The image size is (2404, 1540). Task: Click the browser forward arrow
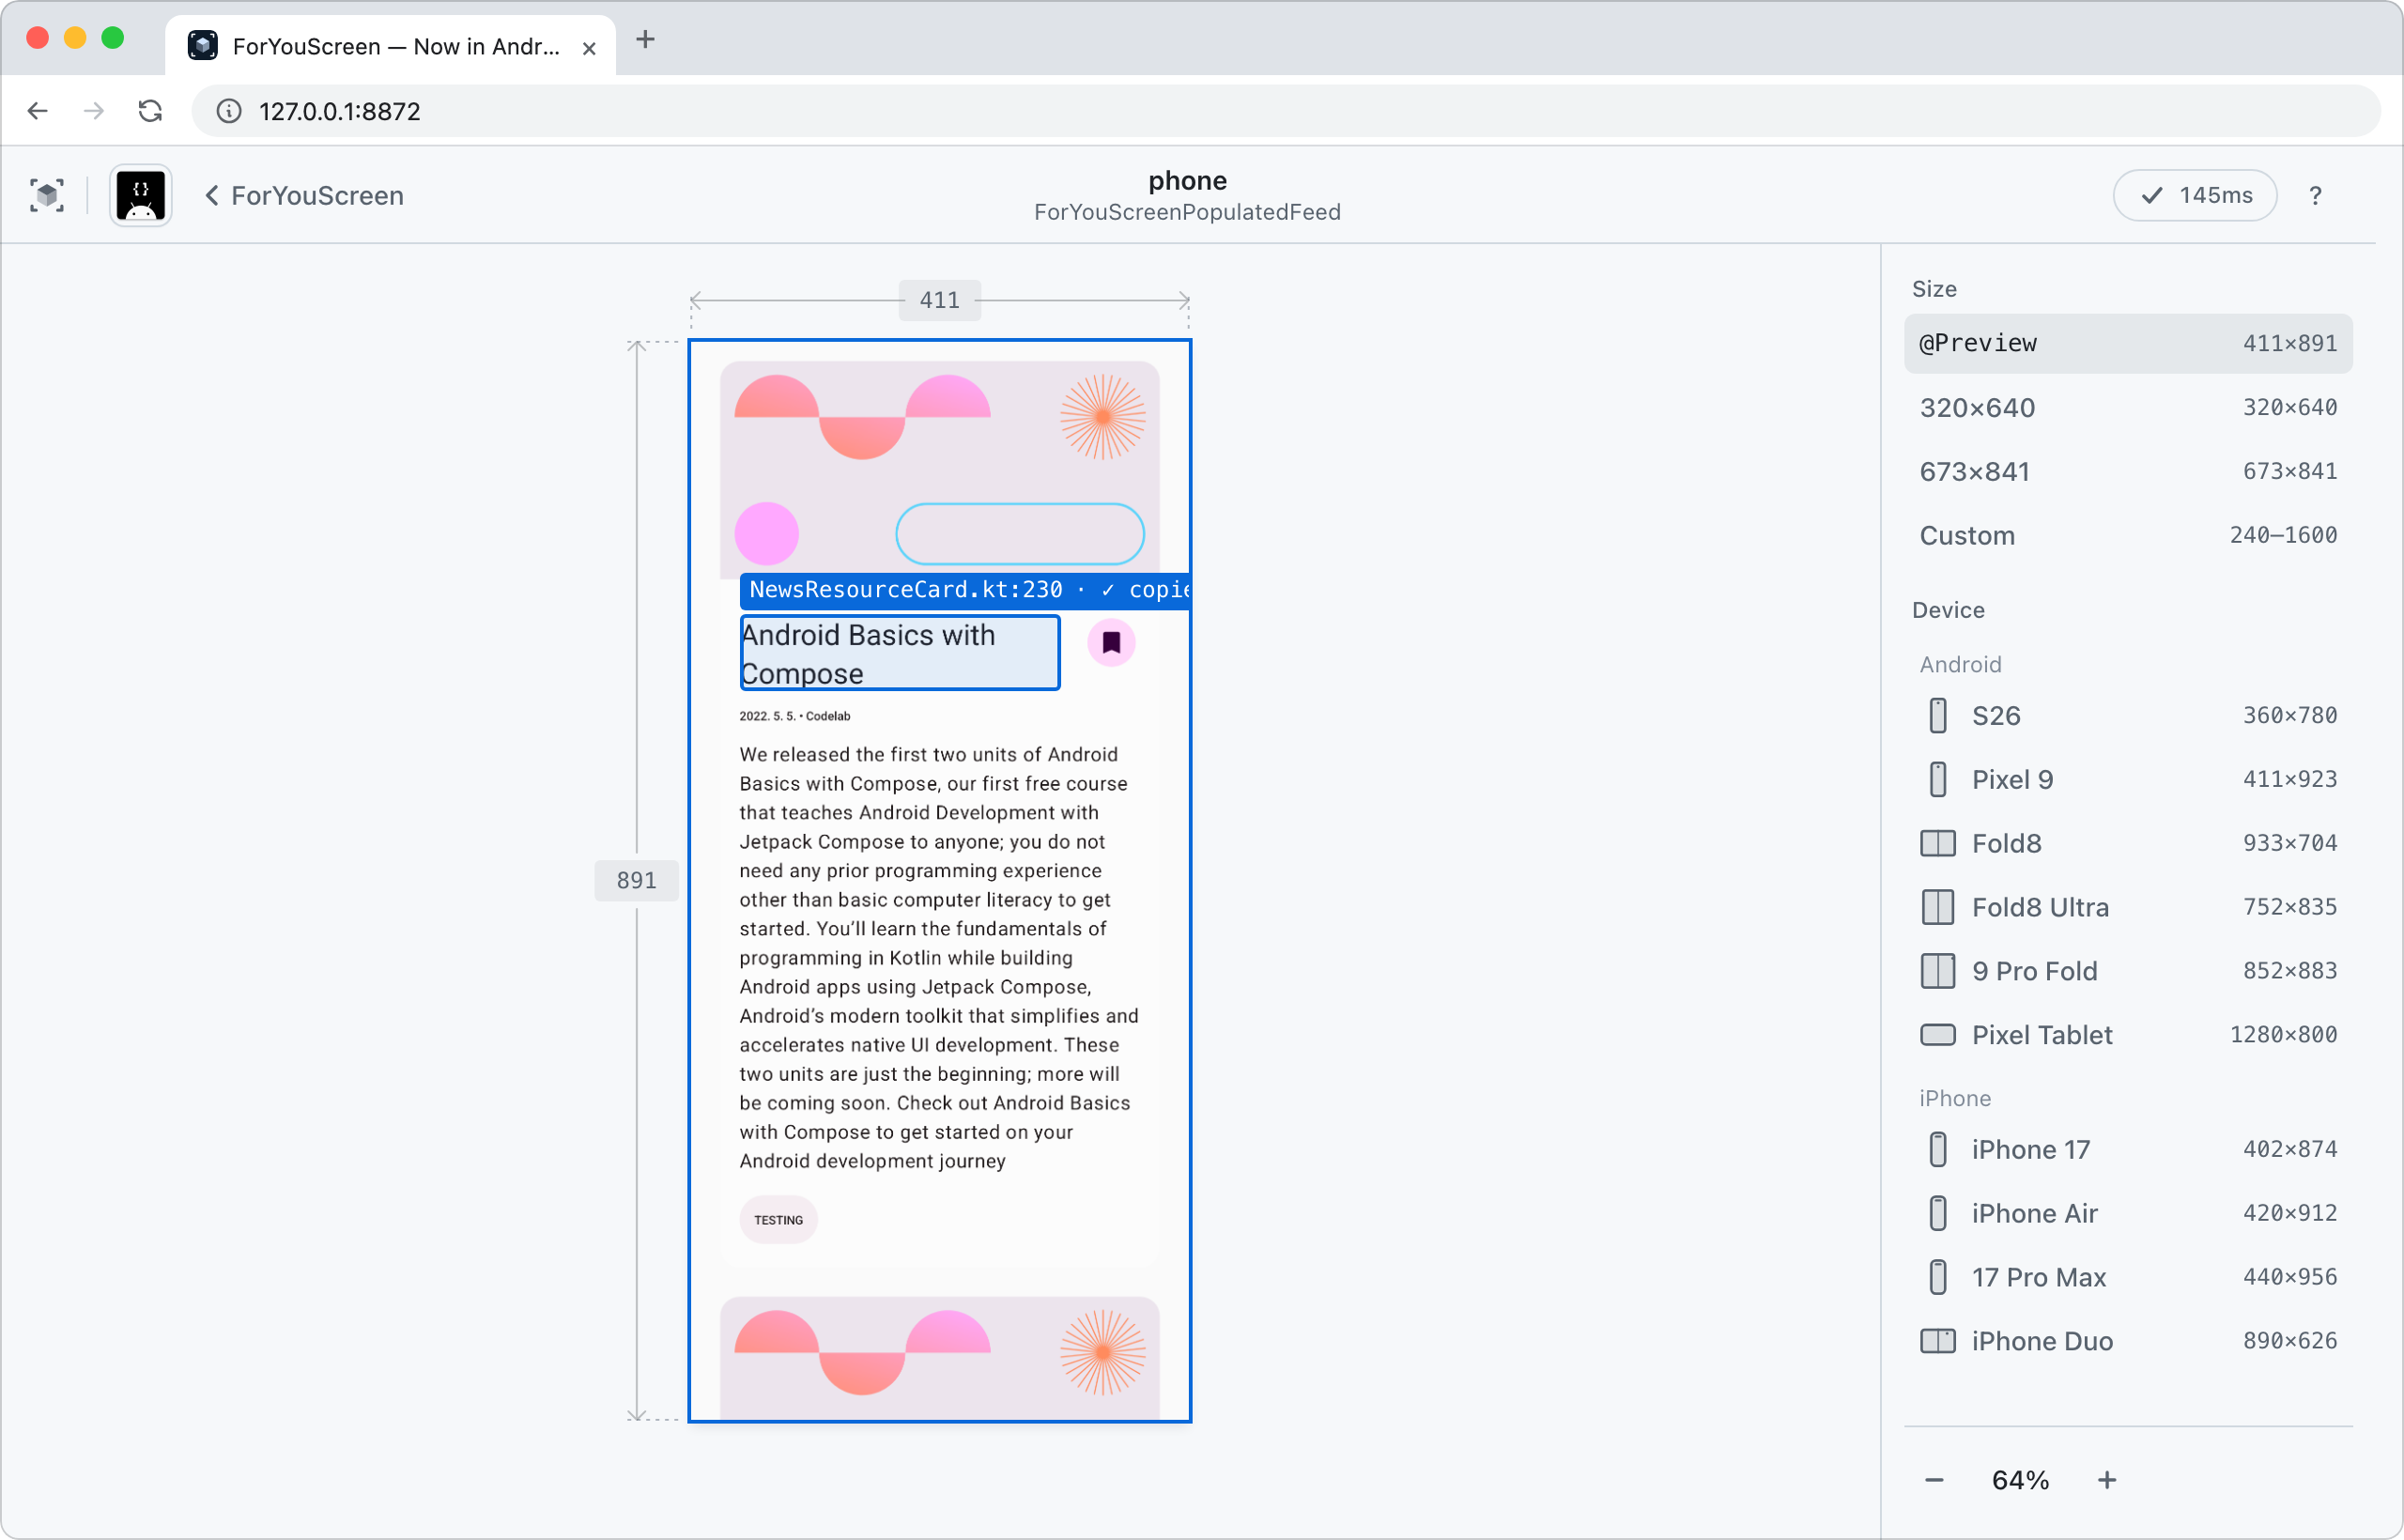pyautogui.click(x=94, y=111)
